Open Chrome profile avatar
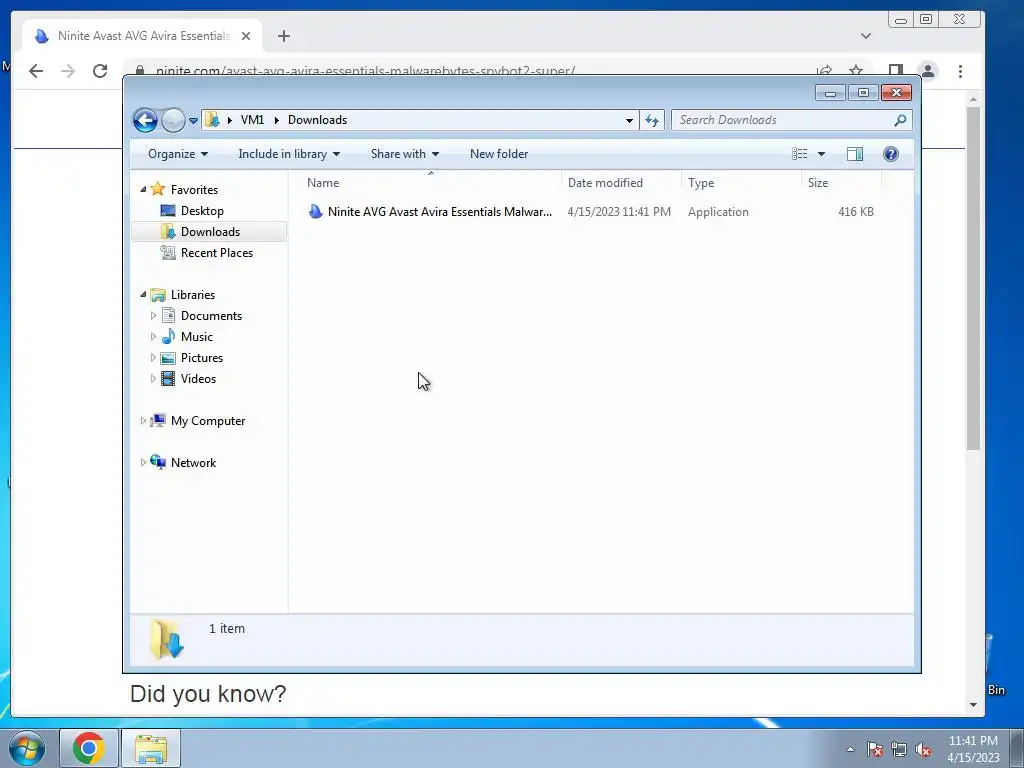The width and height of the screenshot is (1024, 768). (x=928, y=71)
